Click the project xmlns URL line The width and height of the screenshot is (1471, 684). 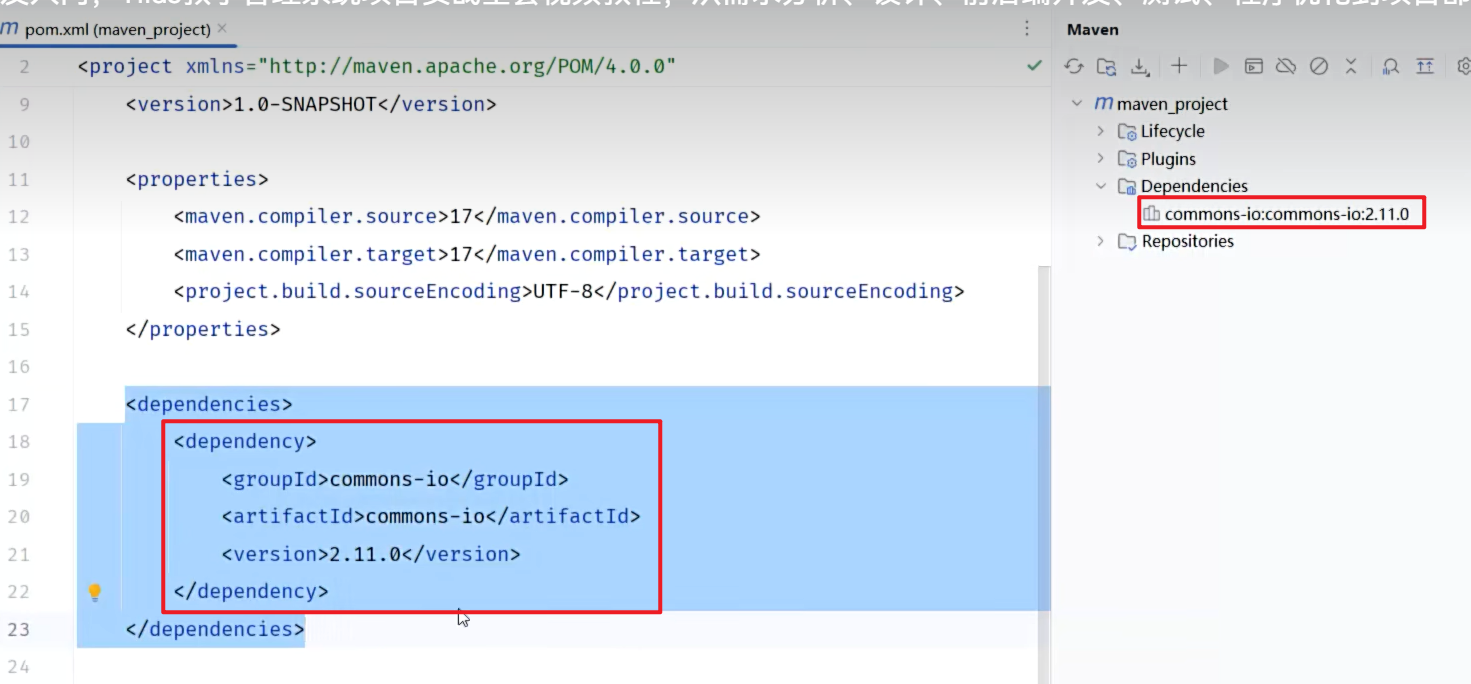point(377,67)
